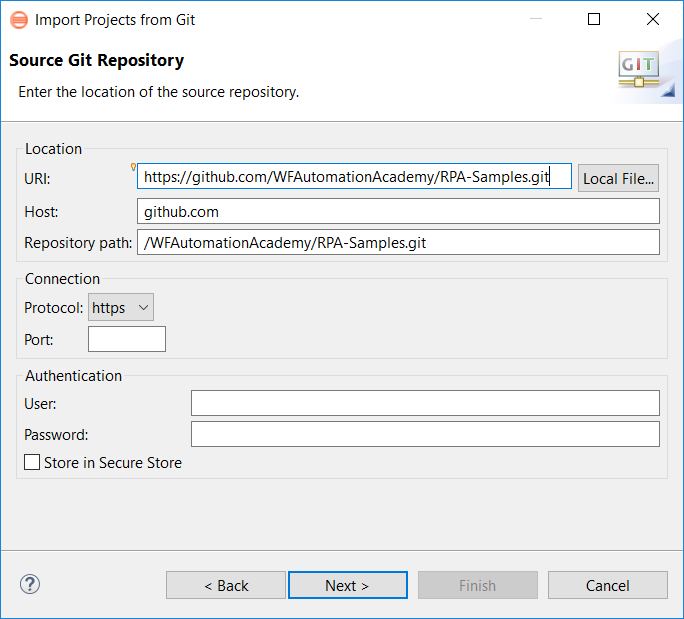Viewport: 684px width, 619px height.
Task: Open the Protocol dropdown
Action: point(121,307)
